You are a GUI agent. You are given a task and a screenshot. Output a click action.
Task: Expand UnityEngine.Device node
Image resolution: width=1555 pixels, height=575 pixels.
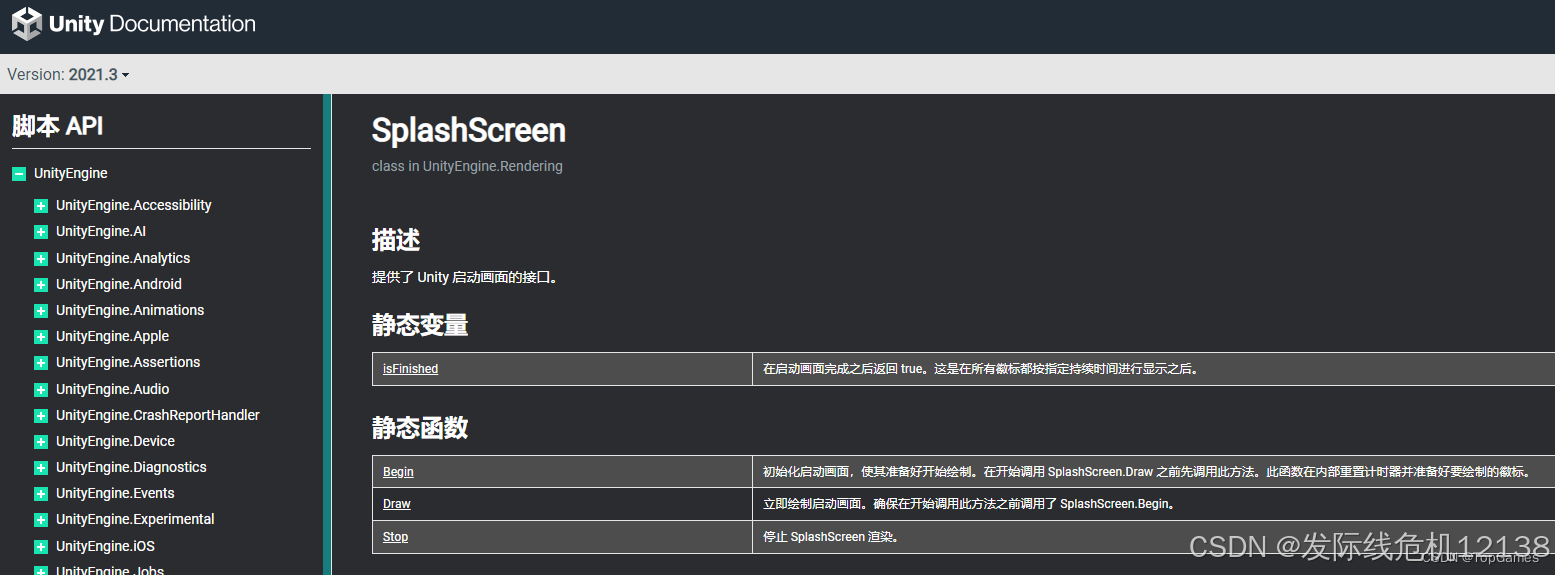[x=41, y=442]
